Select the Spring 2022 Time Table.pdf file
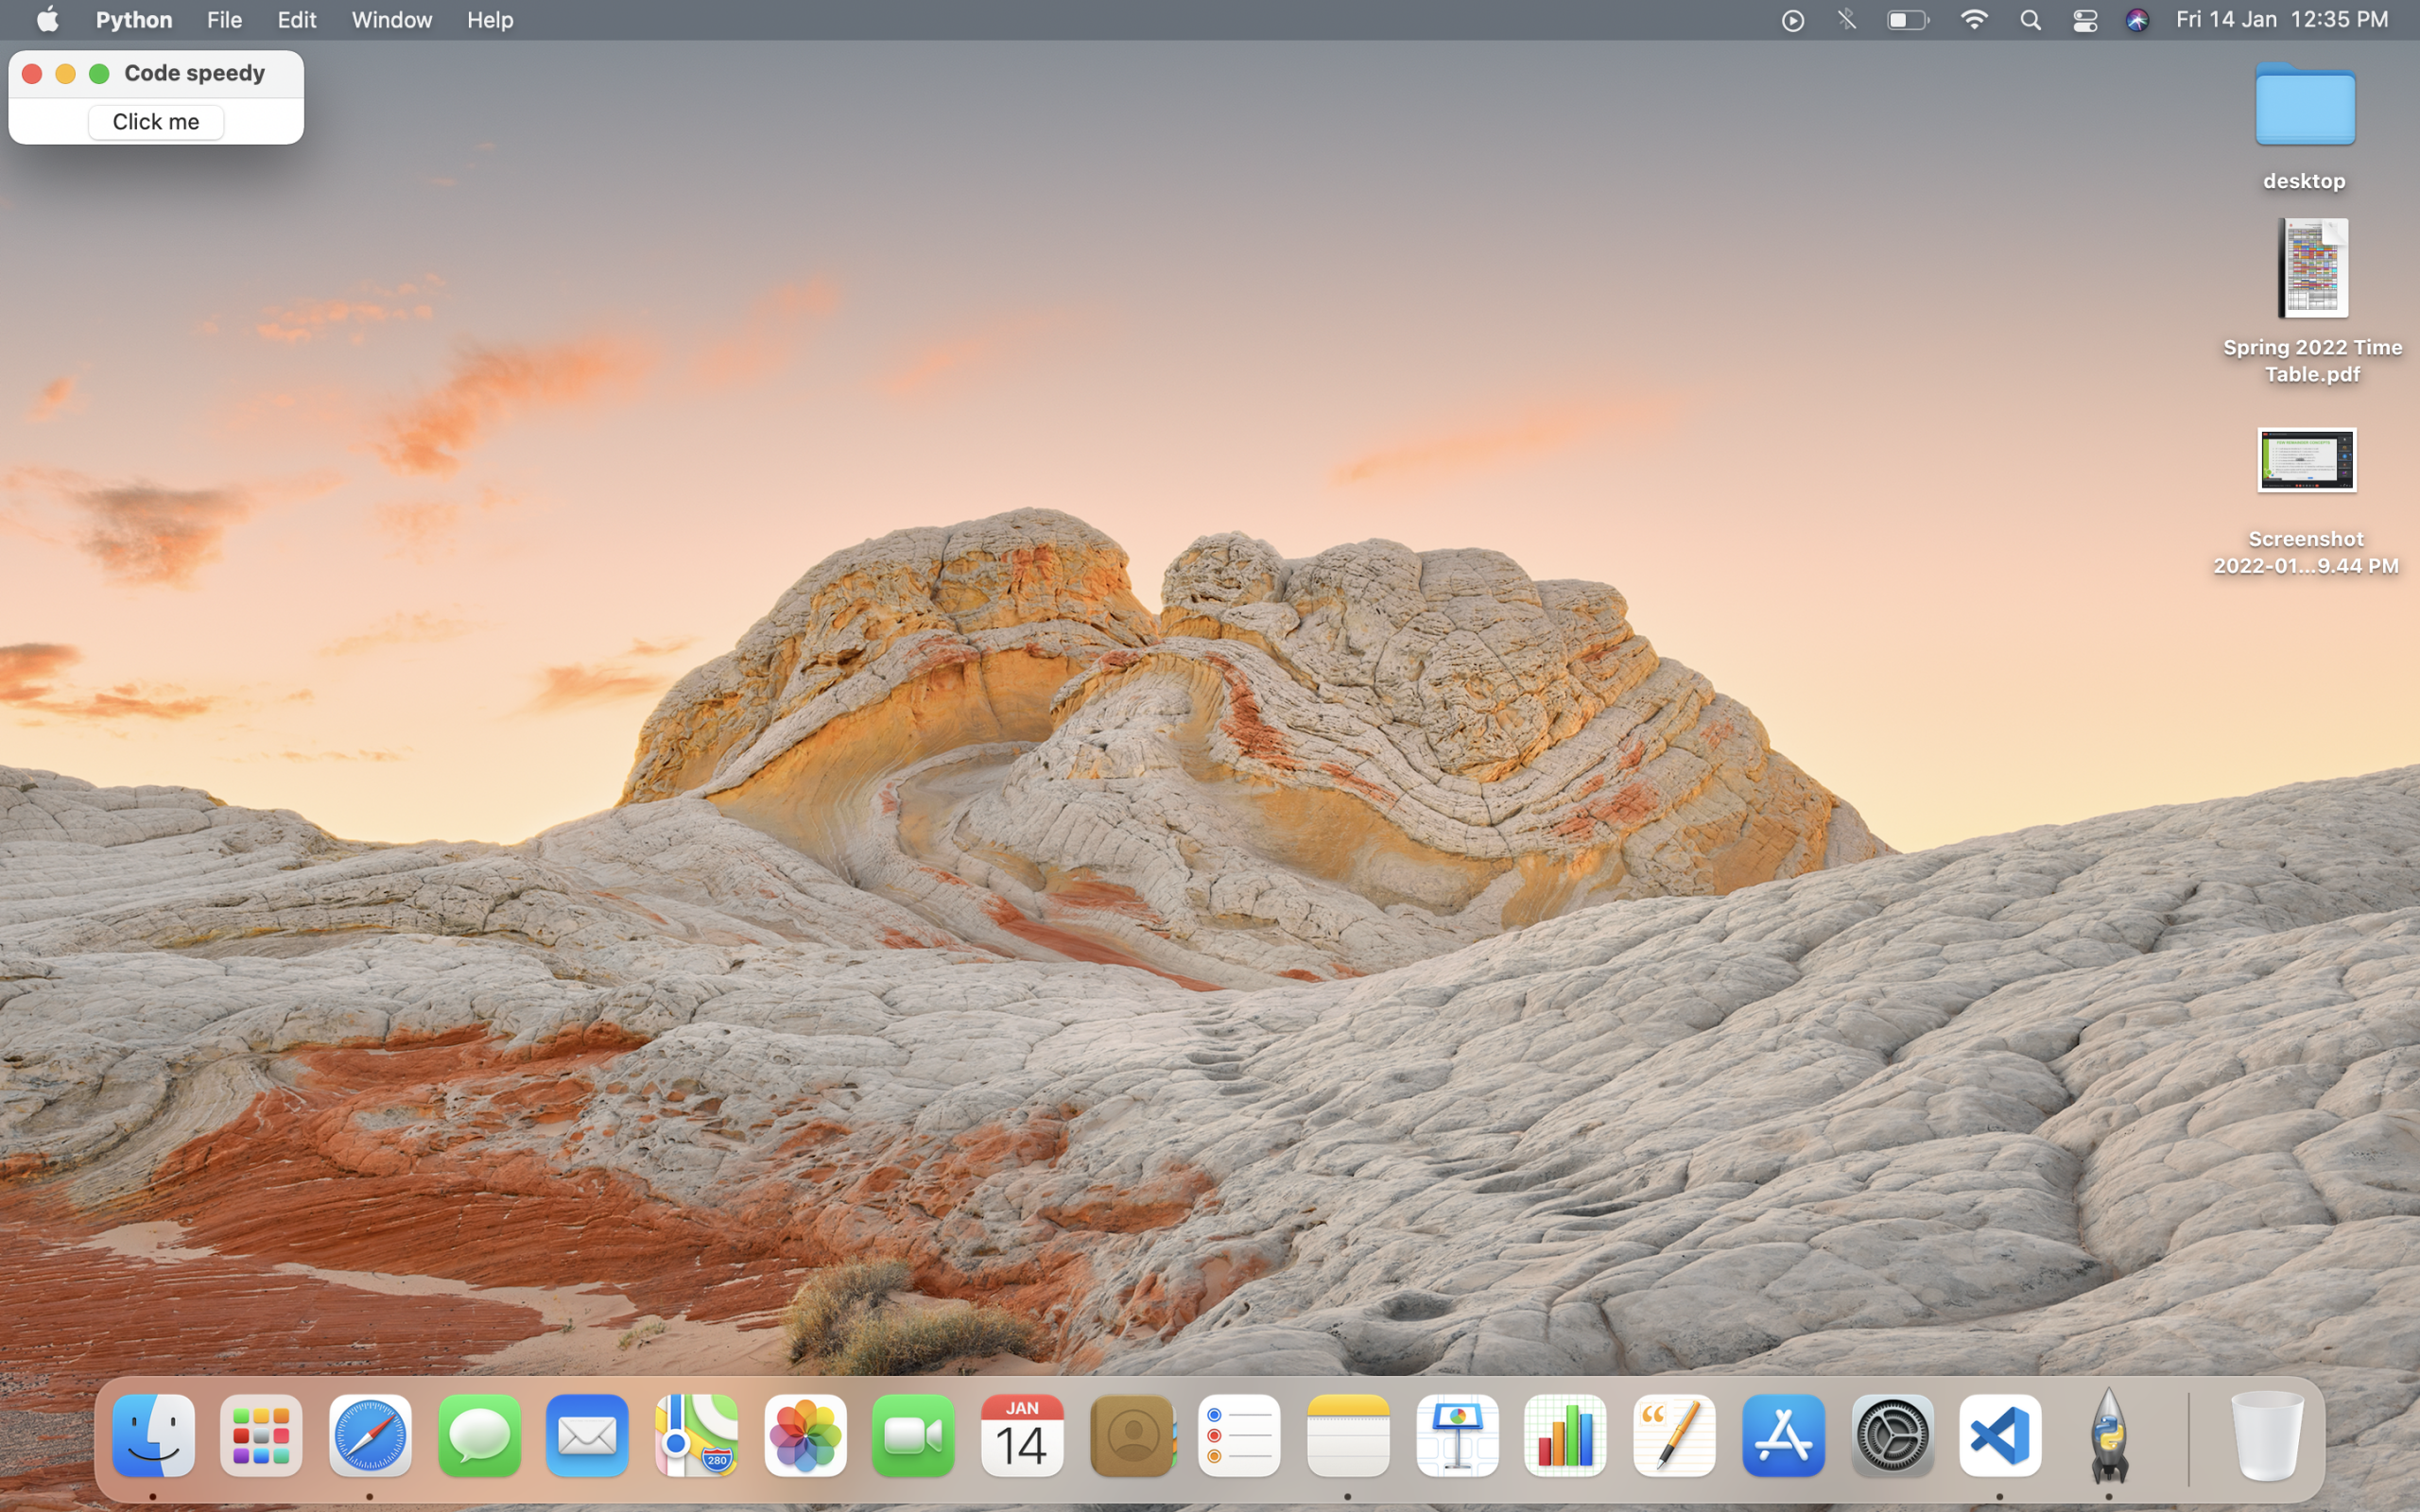The width and height of the screenshot is (2420, 1512). point(2312,270)
